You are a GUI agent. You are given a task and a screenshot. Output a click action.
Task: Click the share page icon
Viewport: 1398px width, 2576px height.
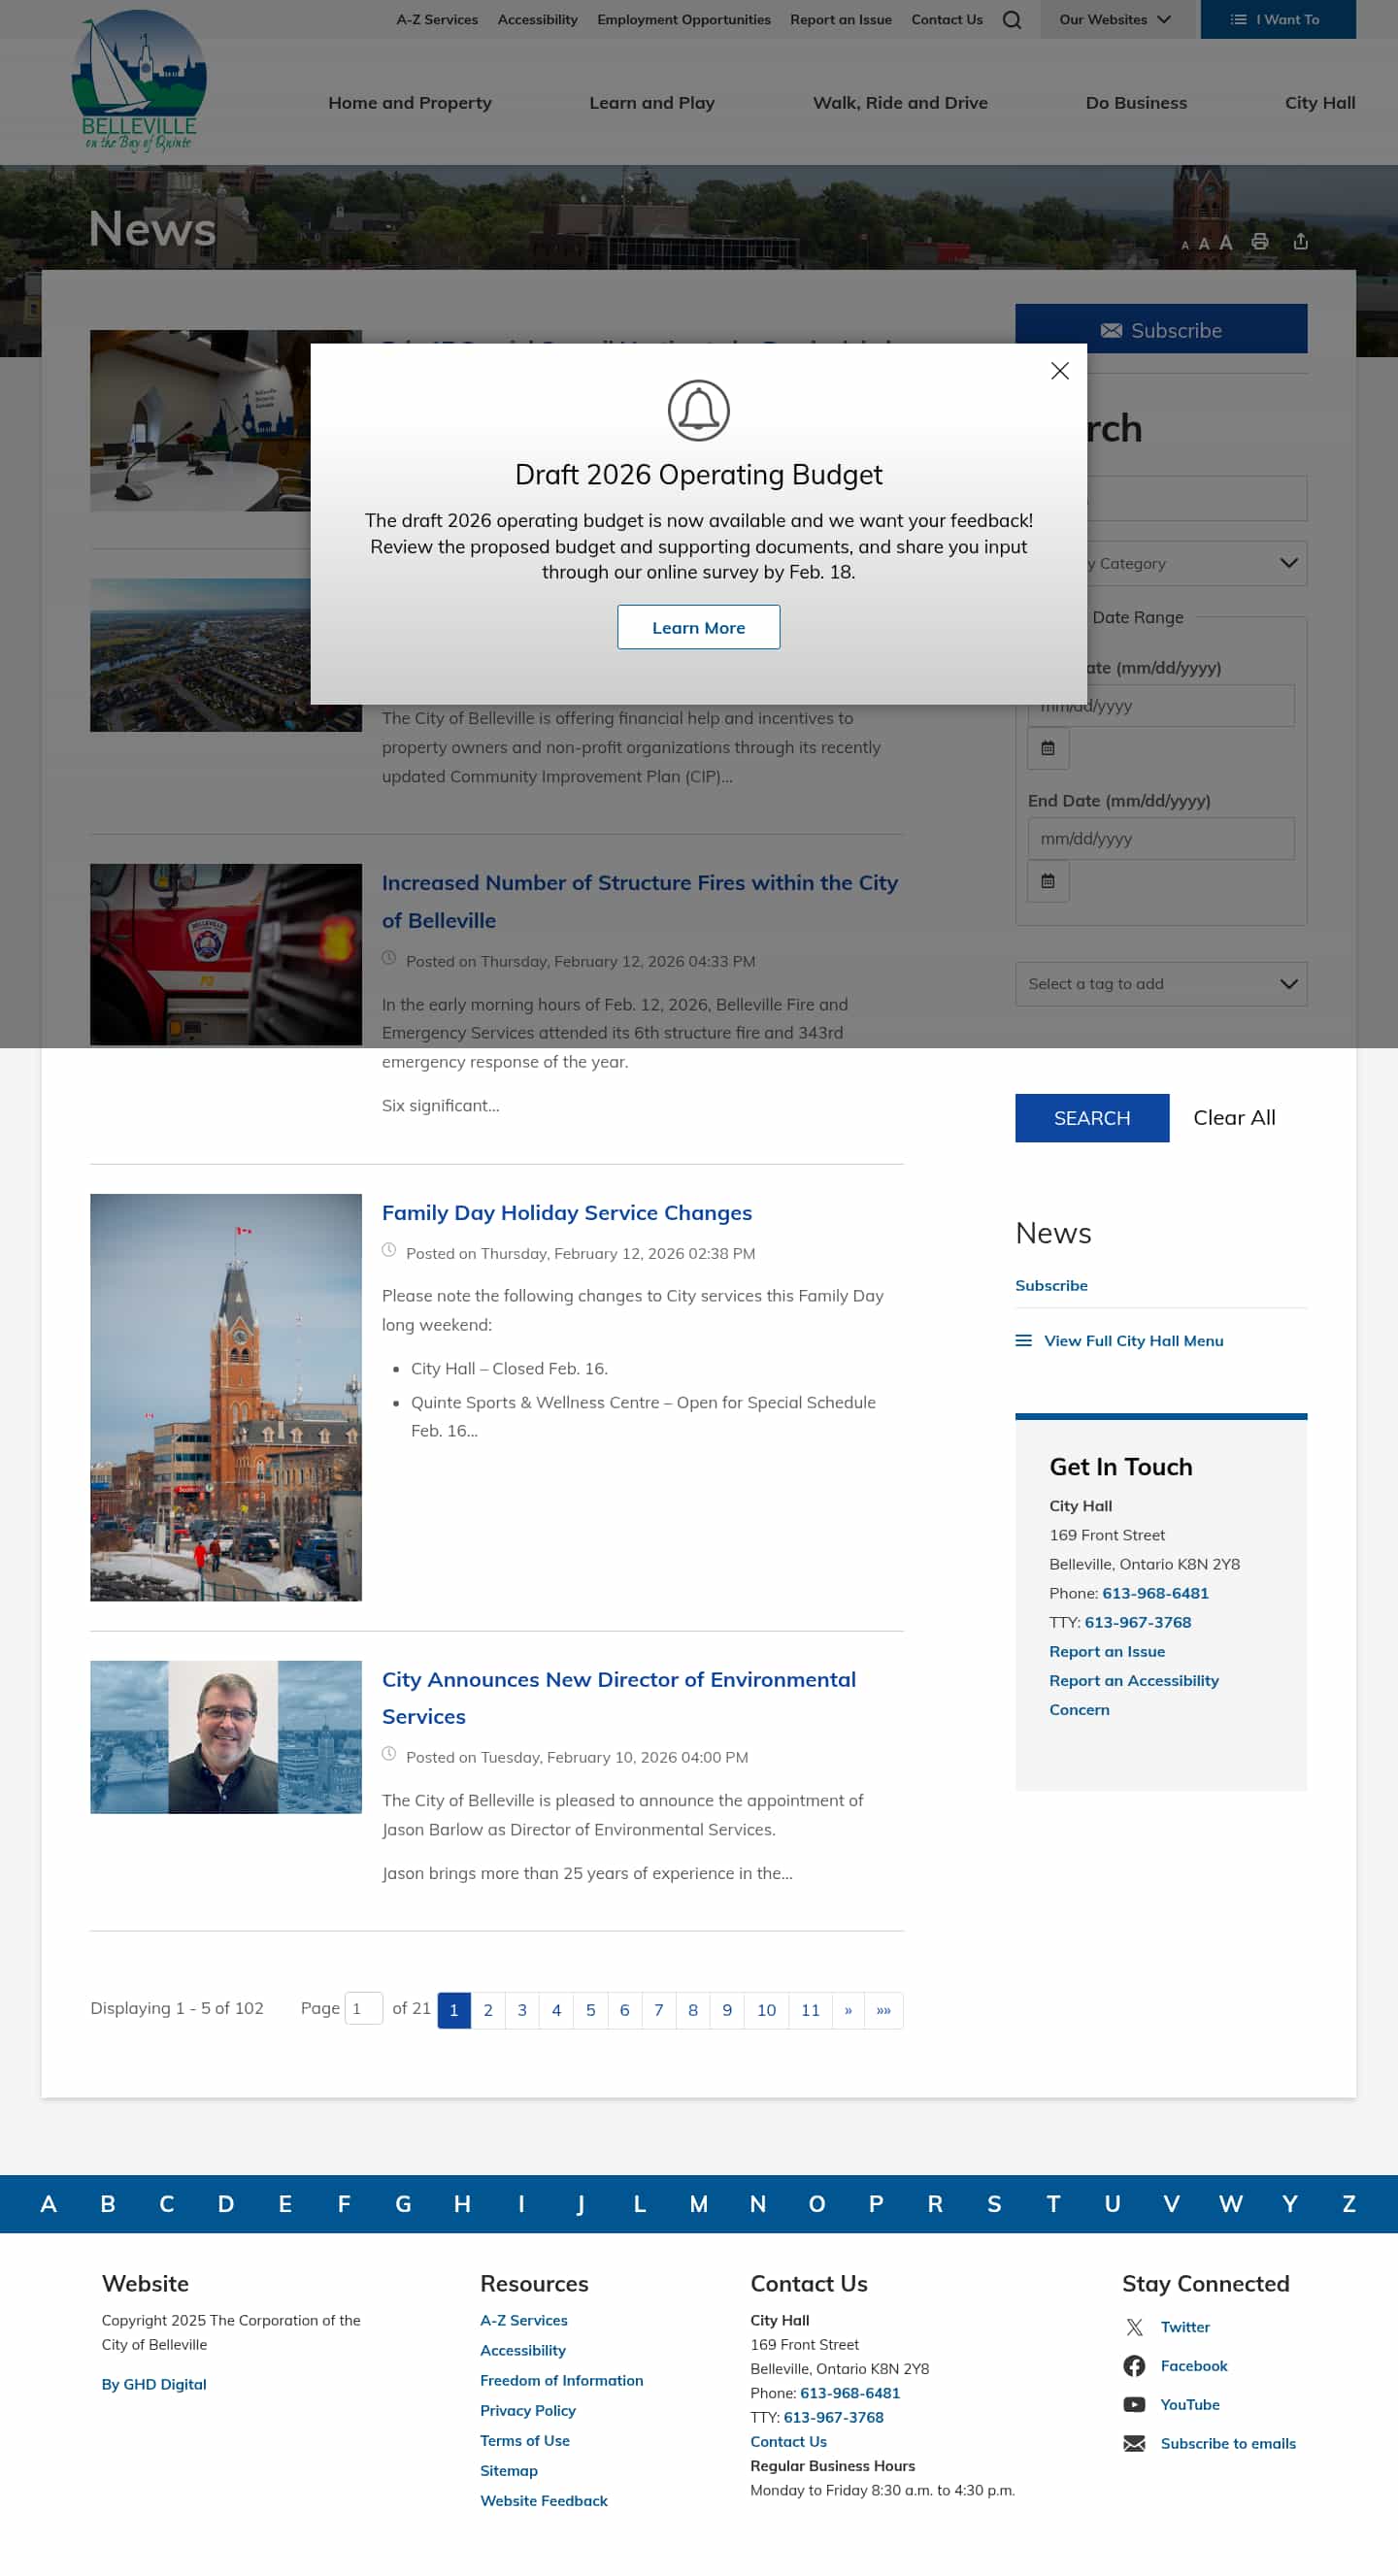pyautogui.click(x=1300, y=241)
